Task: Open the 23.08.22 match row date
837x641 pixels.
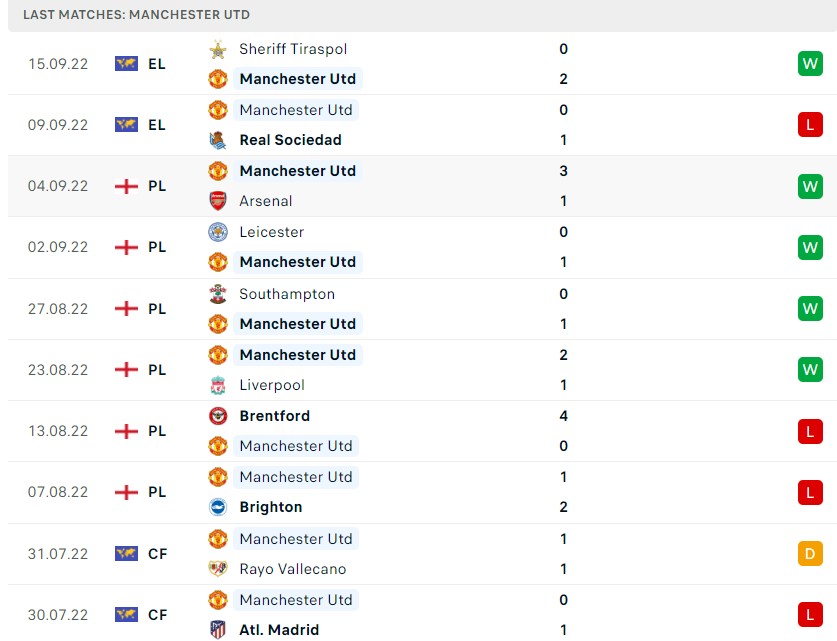Action: [58, 370]
